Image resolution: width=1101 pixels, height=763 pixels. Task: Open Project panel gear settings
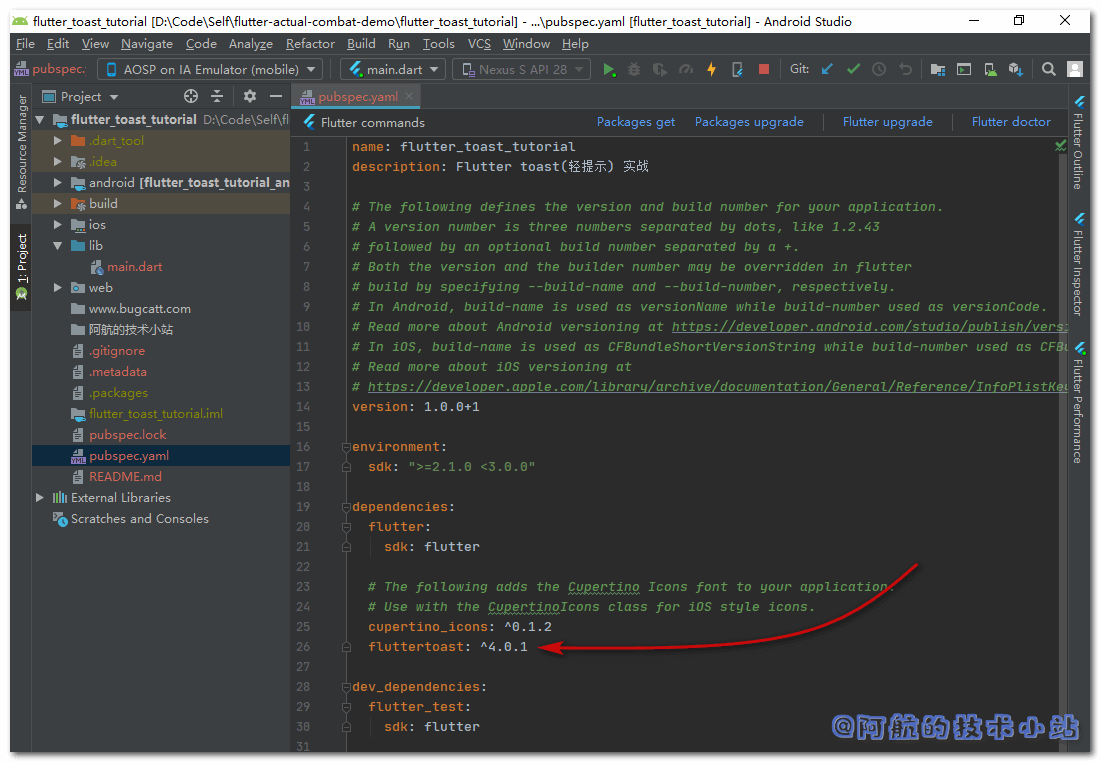pyautogui.click(x=250, y=96)
